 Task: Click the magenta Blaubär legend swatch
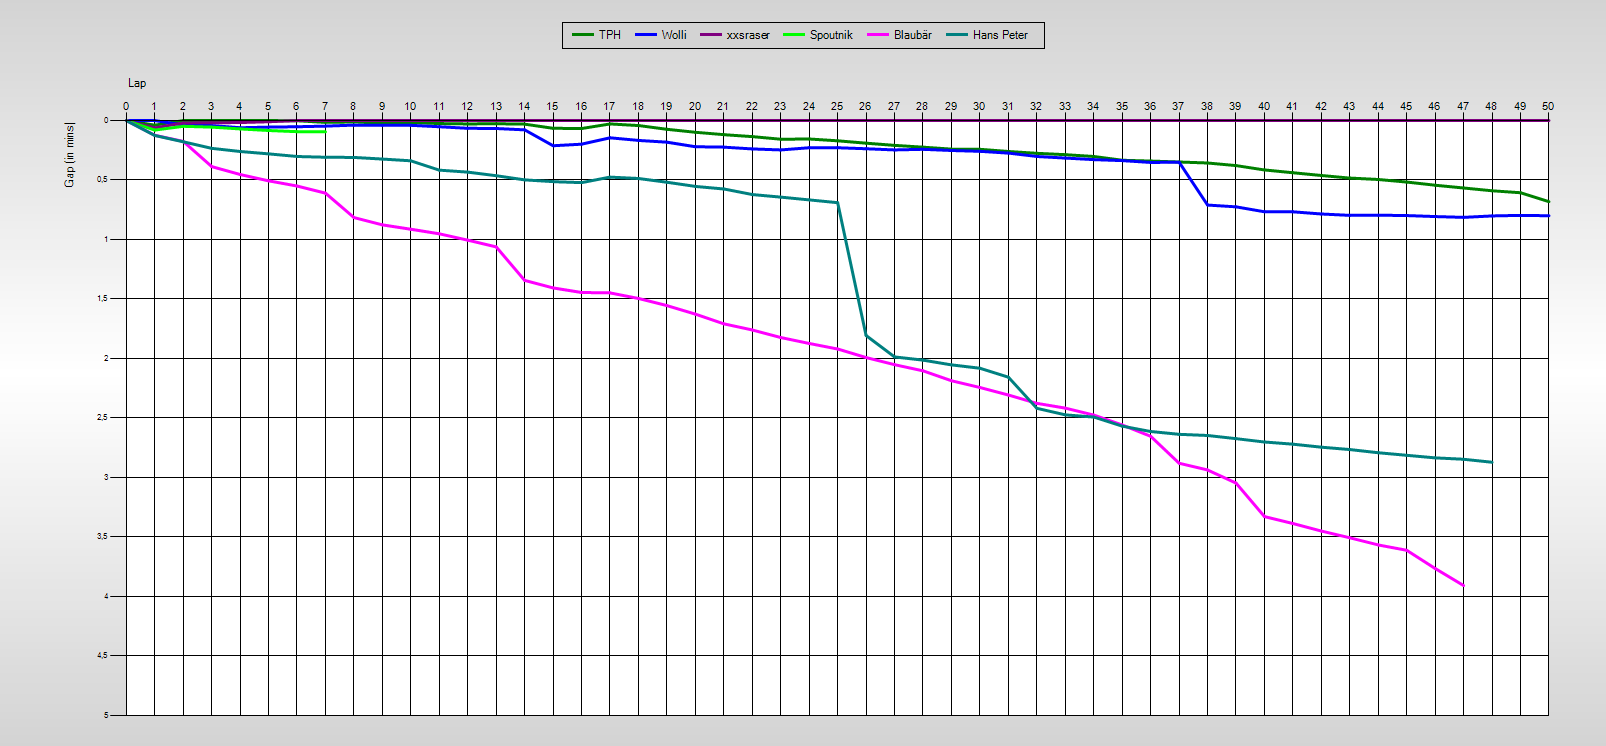click(878, 35)
